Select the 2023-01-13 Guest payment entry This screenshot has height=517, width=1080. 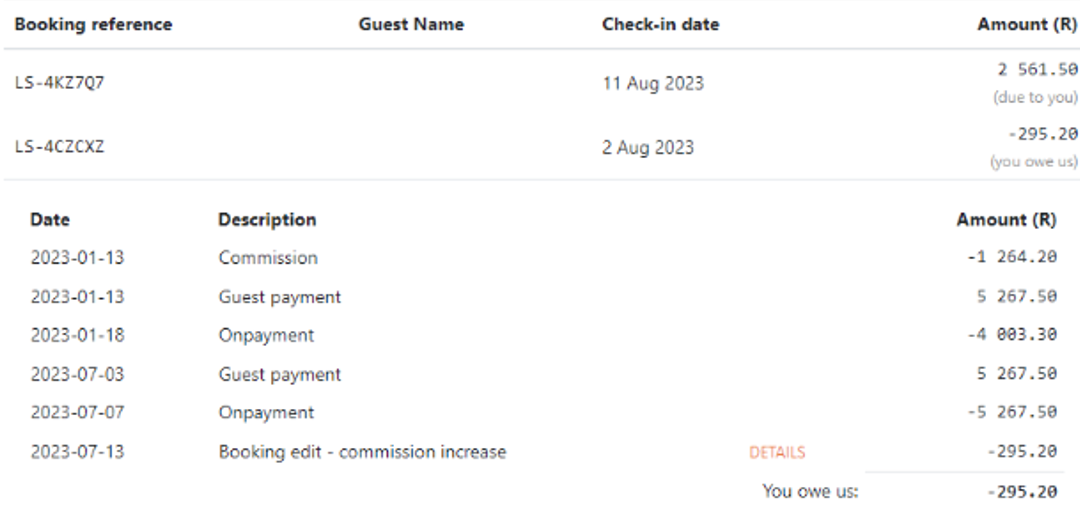click(x=543, y=297)
